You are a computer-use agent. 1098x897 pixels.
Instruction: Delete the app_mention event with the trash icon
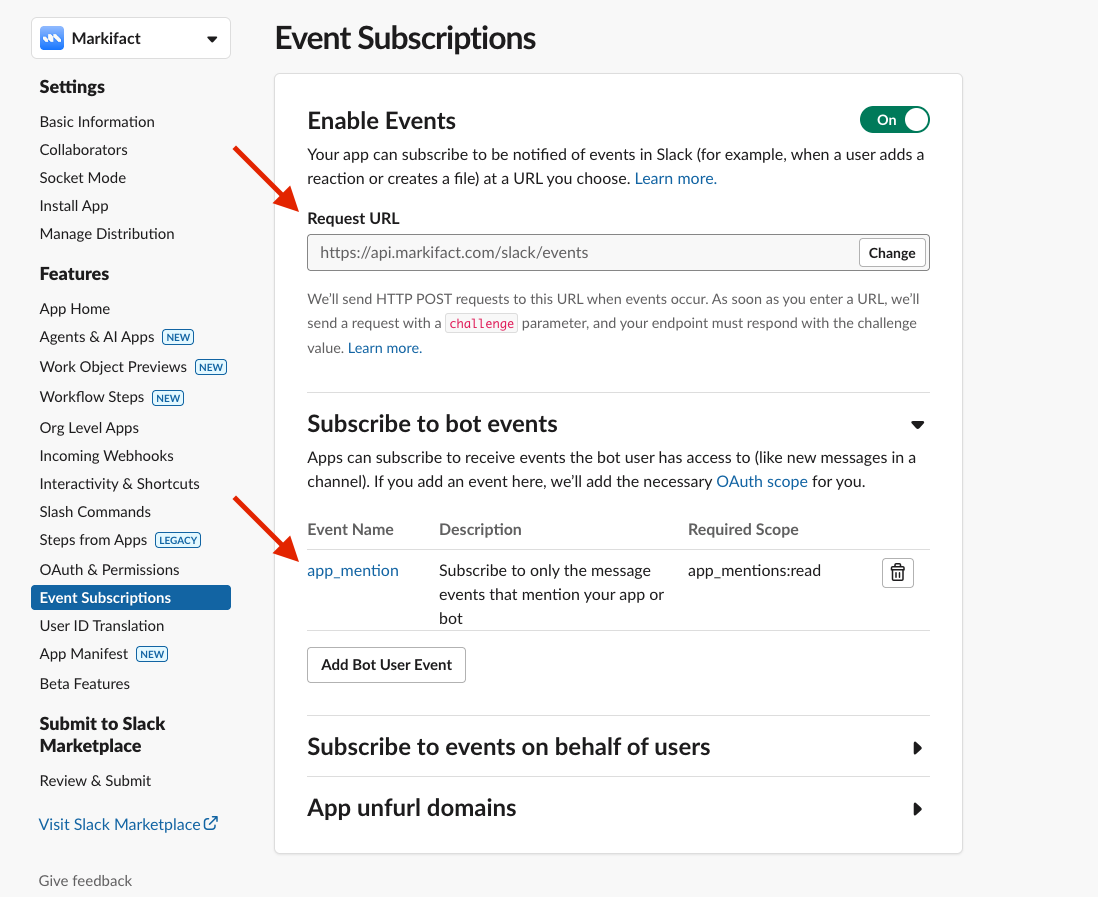click(x=897, y=572)
